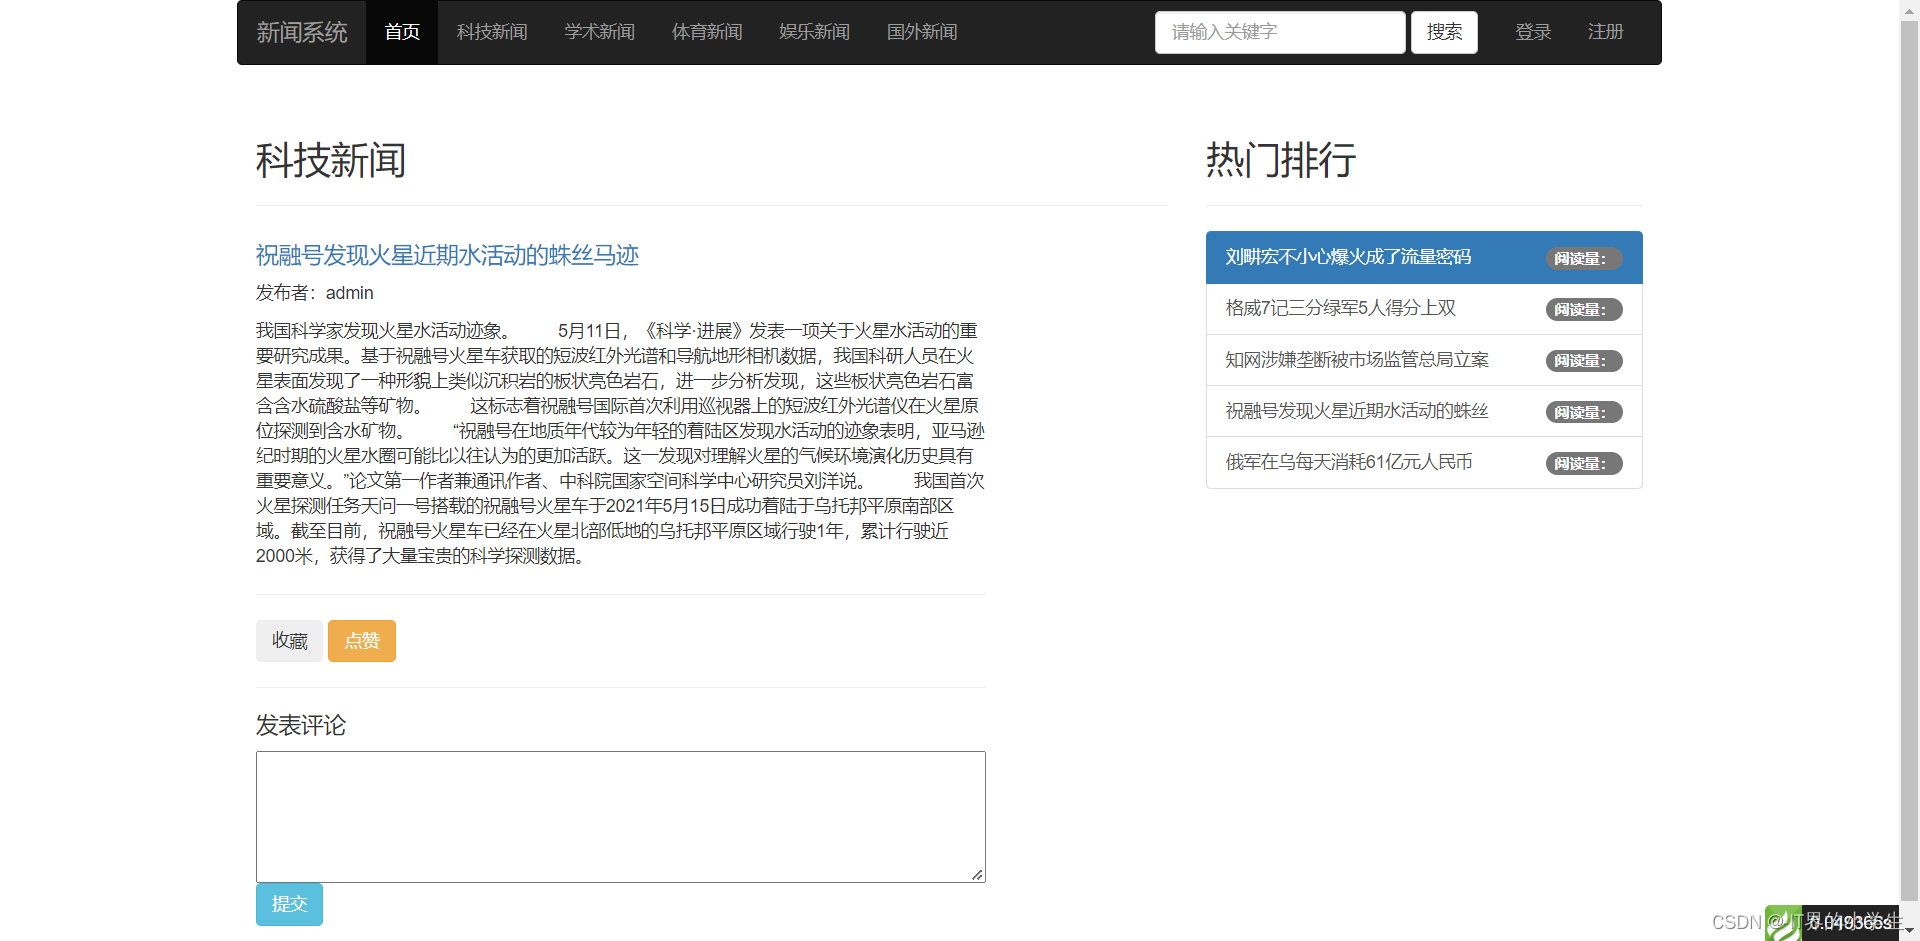
Task: Go to 科技新闻 menu item
Action: pos(492,32)
